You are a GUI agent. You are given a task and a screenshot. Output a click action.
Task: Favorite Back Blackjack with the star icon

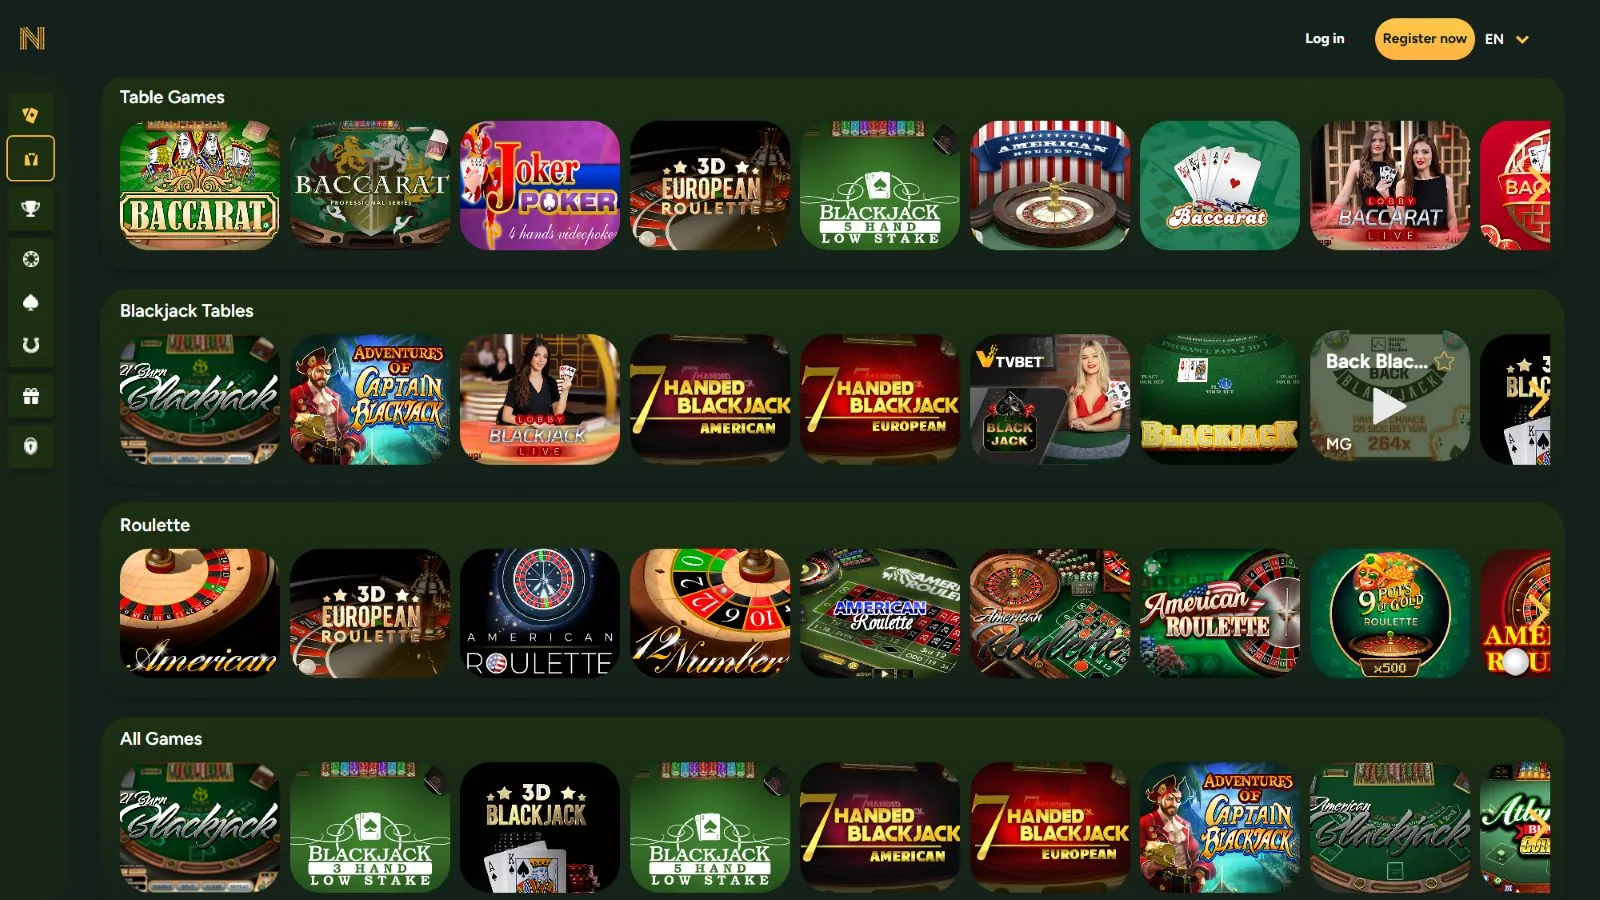point(1444,361)
